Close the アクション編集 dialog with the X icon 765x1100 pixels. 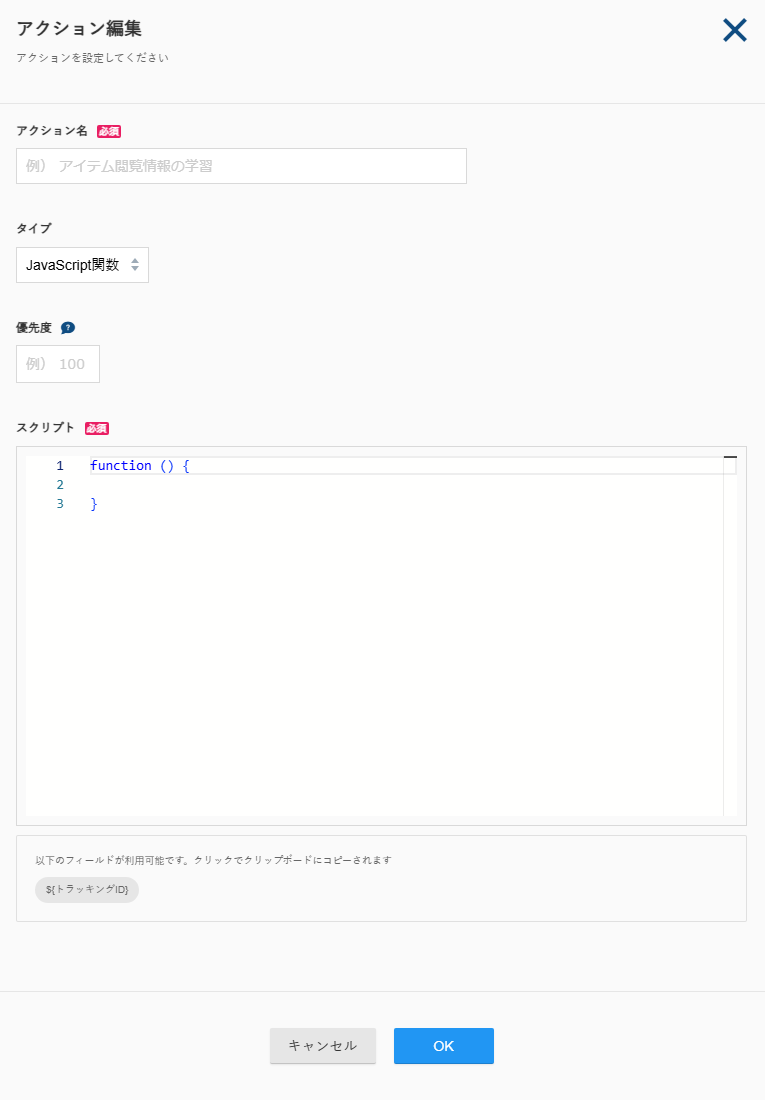click(734, 29)
